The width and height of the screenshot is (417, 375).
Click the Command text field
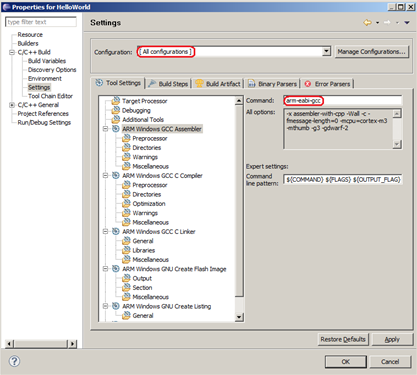coord(343,100)
